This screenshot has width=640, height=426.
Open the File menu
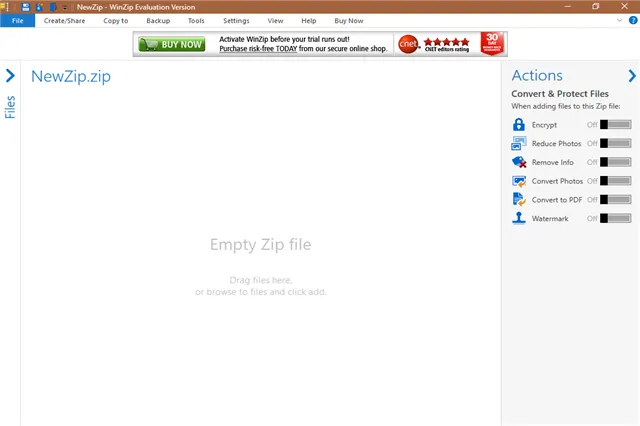[x=18, y=21]
